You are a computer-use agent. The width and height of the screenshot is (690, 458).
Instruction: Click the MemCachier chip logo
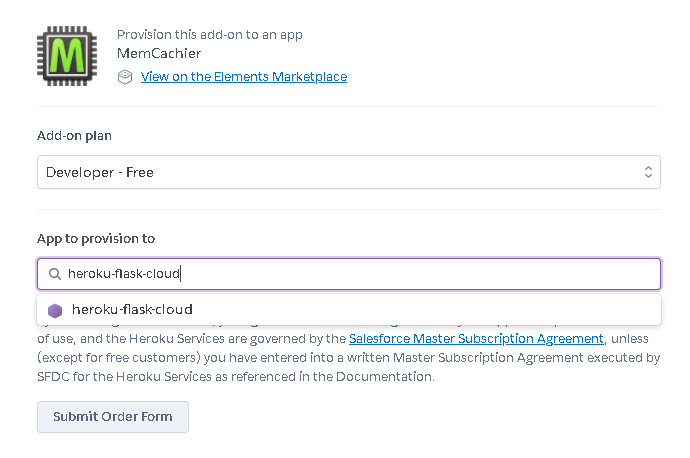[x=67, y=56]
